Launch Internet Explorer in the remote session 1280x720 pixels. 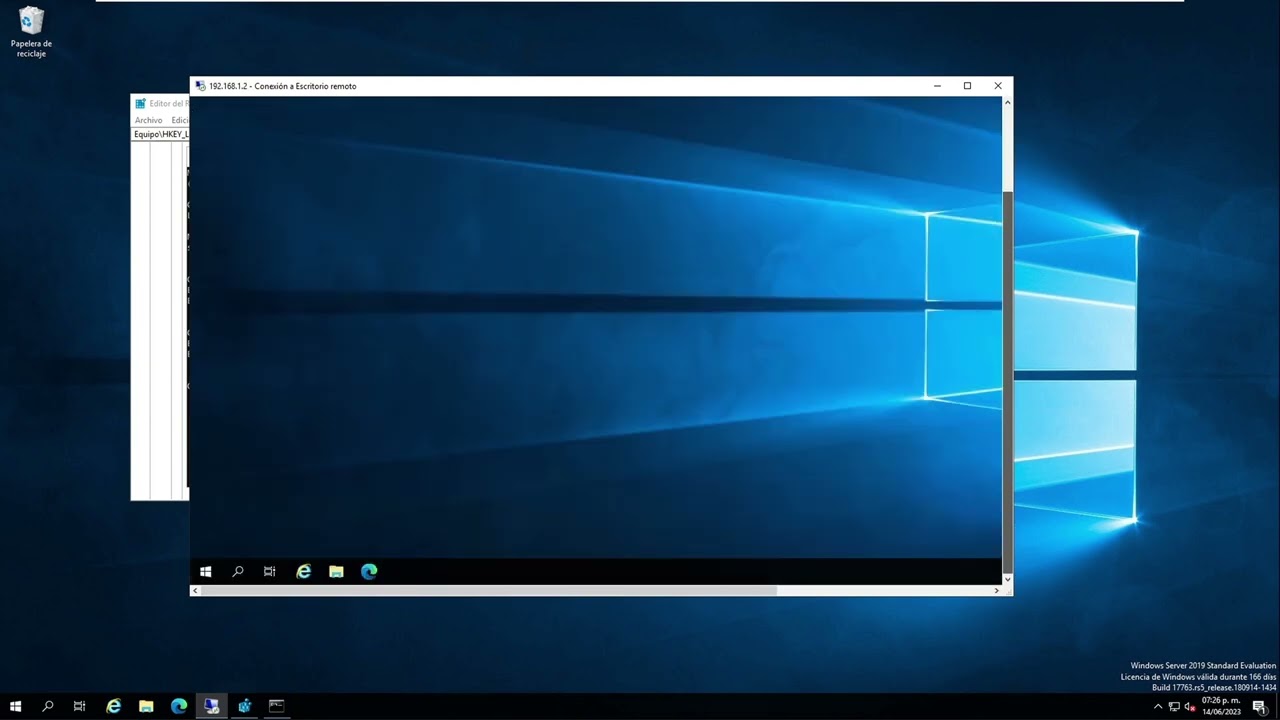(304, 571)
